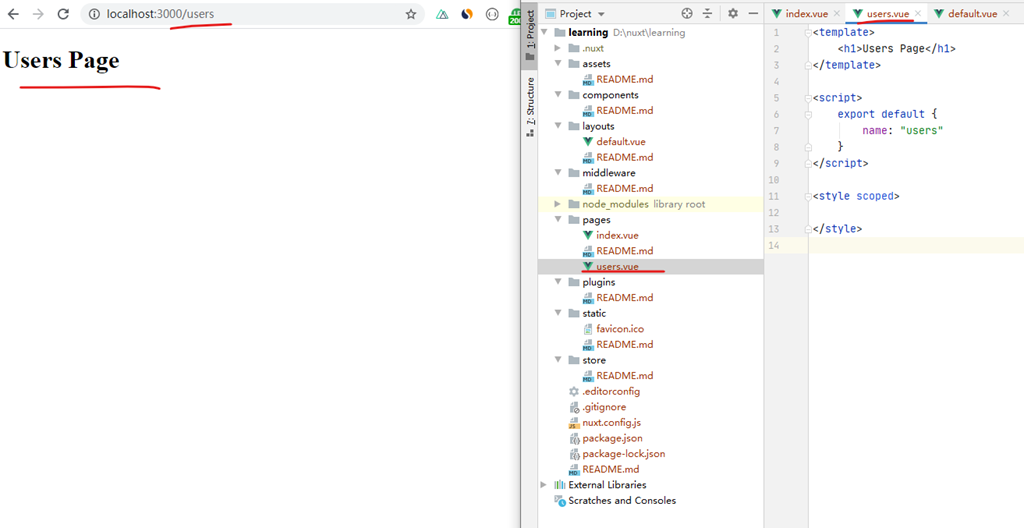
Task: Open the Nuxt extension icon in browser toolbar
Action: 443,14
